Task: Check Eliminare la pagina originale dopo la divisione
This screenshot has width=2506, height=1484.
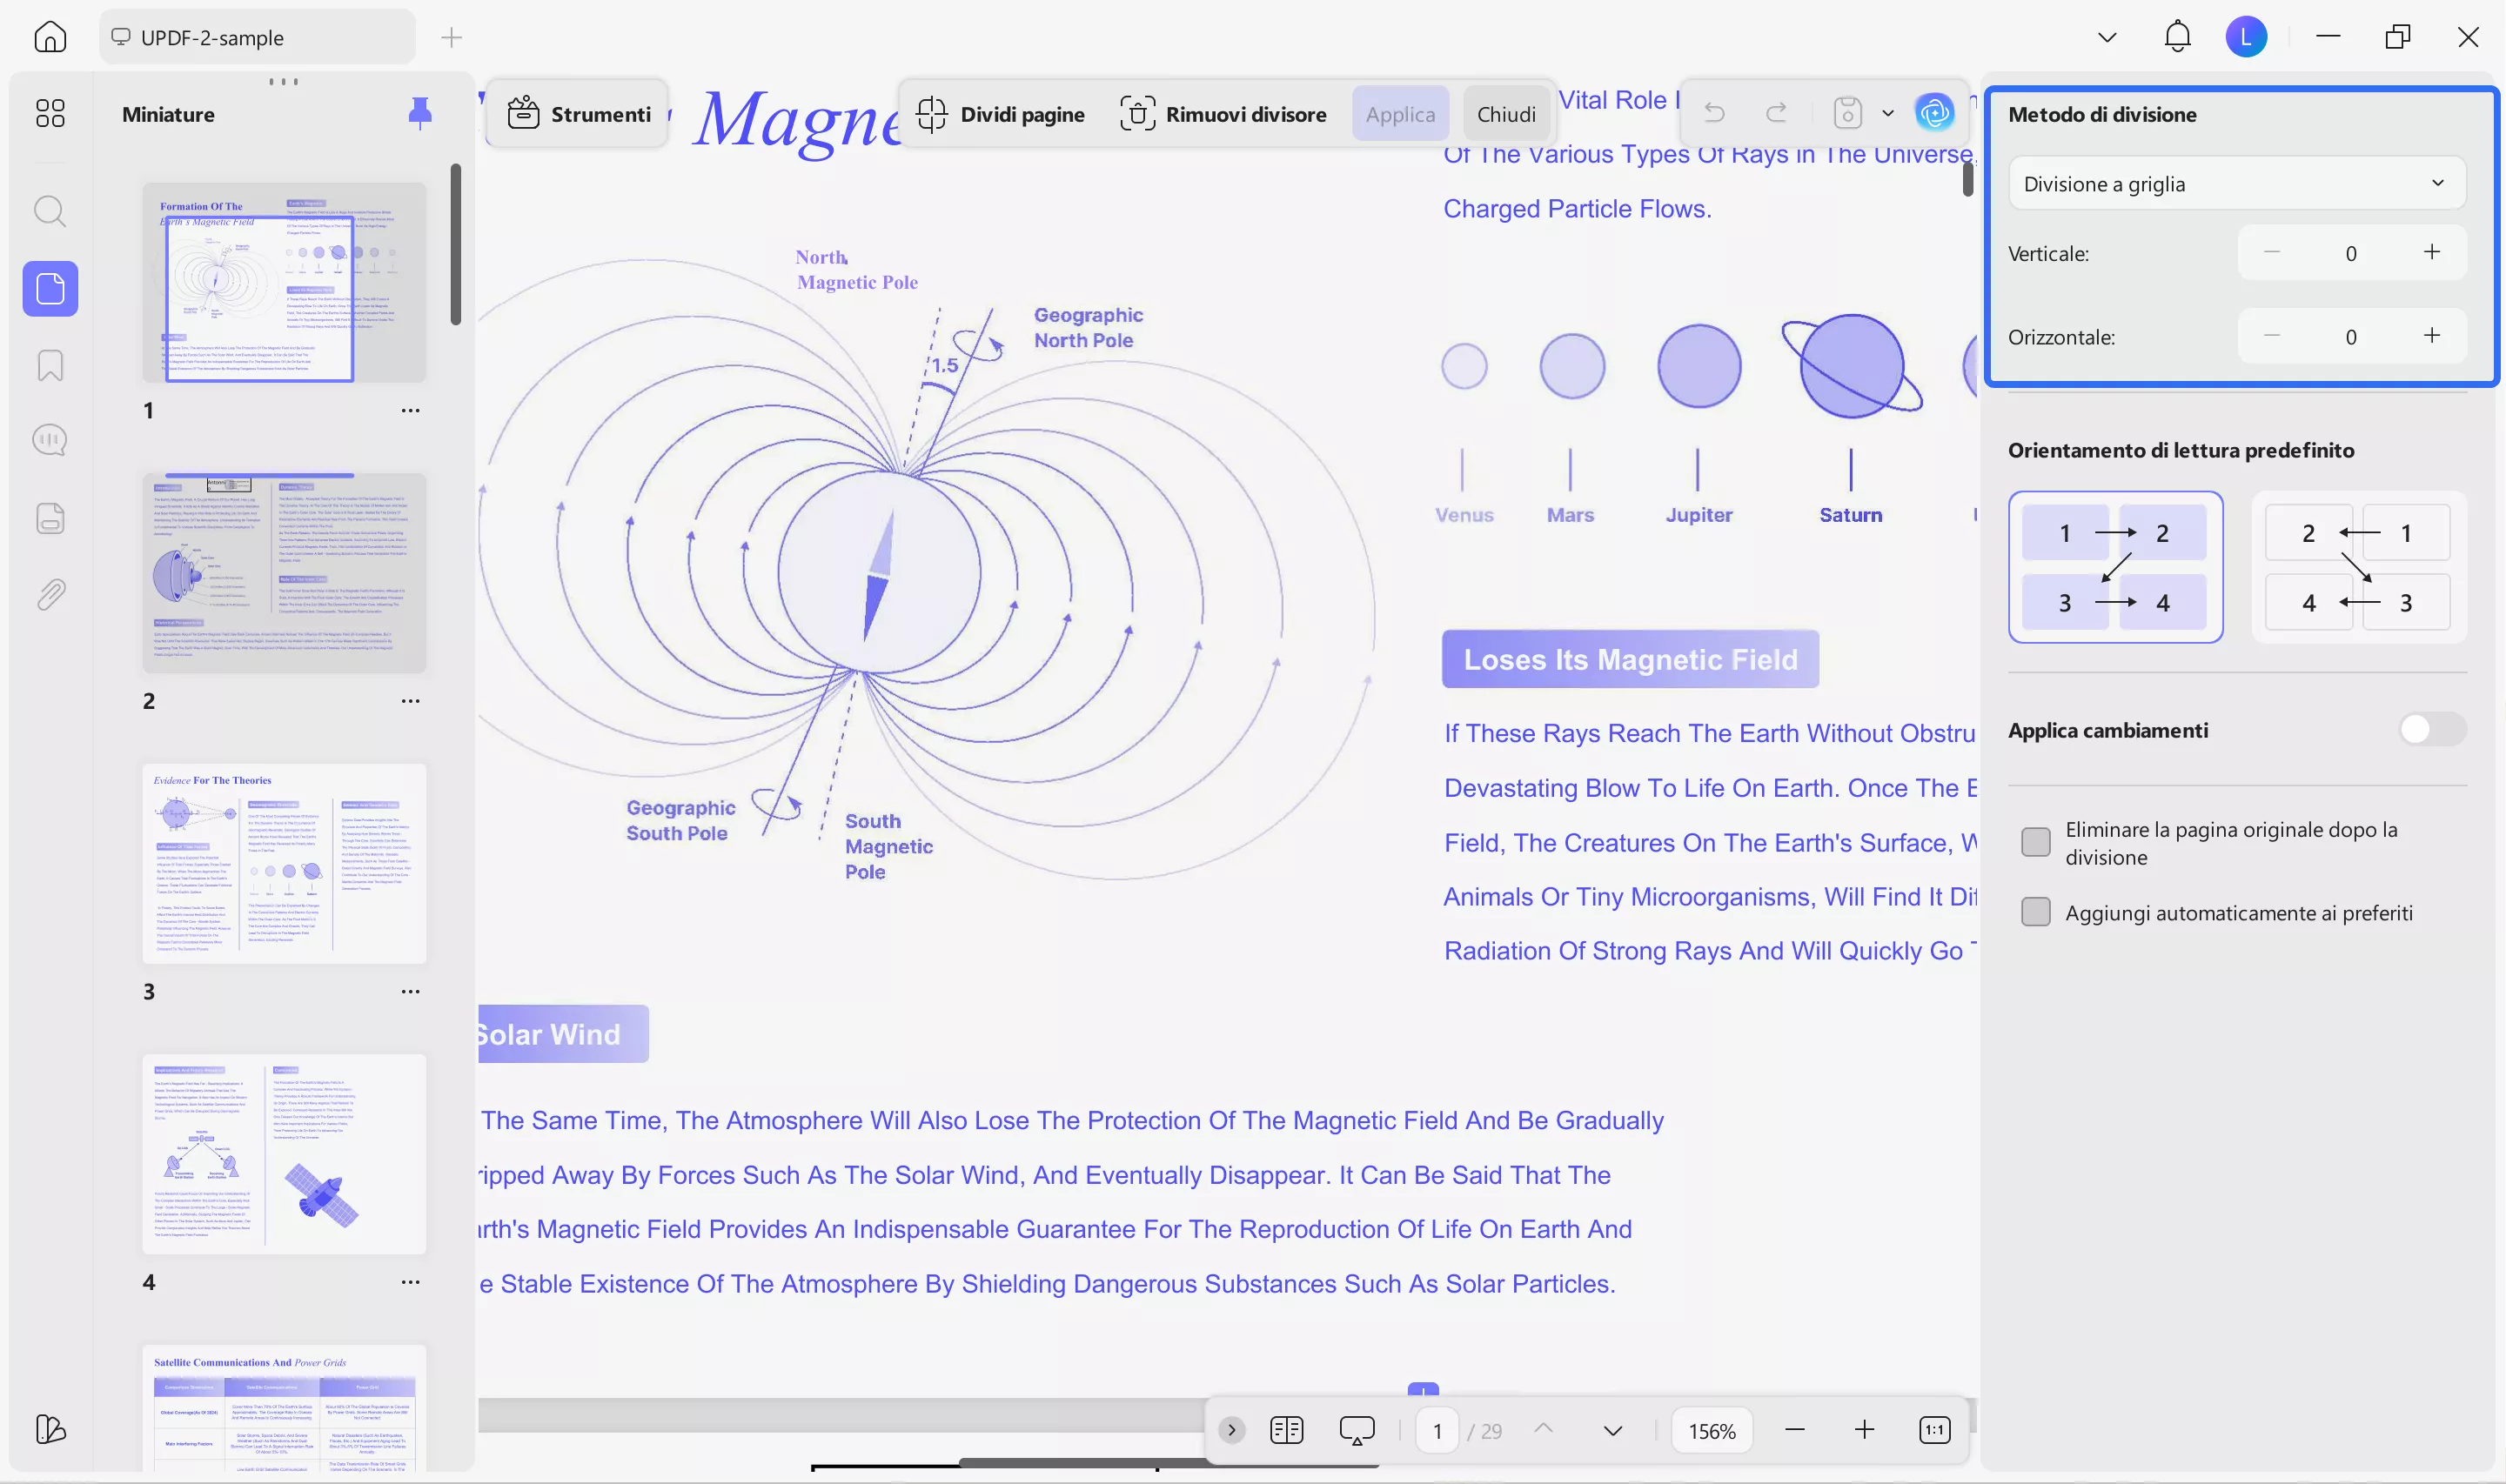Action: pos(2037,842)
